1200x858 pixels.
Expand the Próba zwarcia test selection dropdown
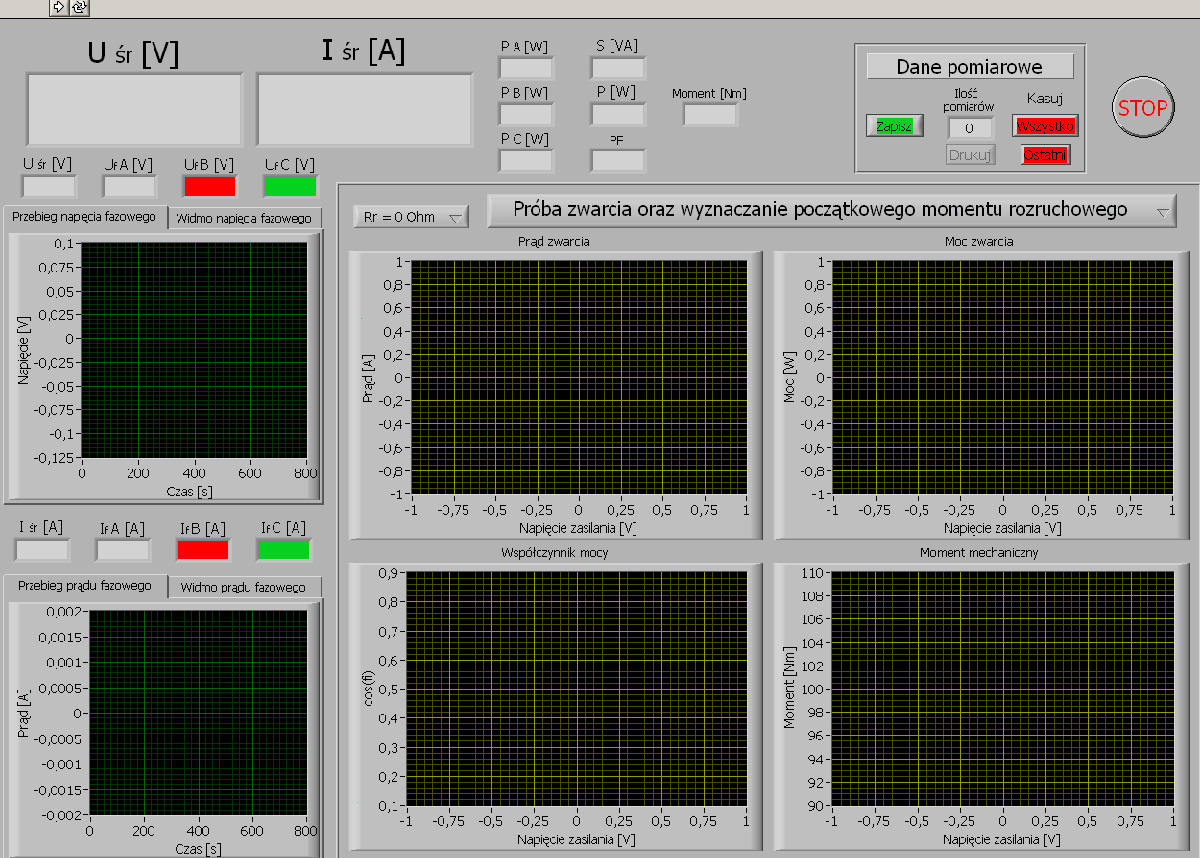pyautogui.click(x=832, y=210)
